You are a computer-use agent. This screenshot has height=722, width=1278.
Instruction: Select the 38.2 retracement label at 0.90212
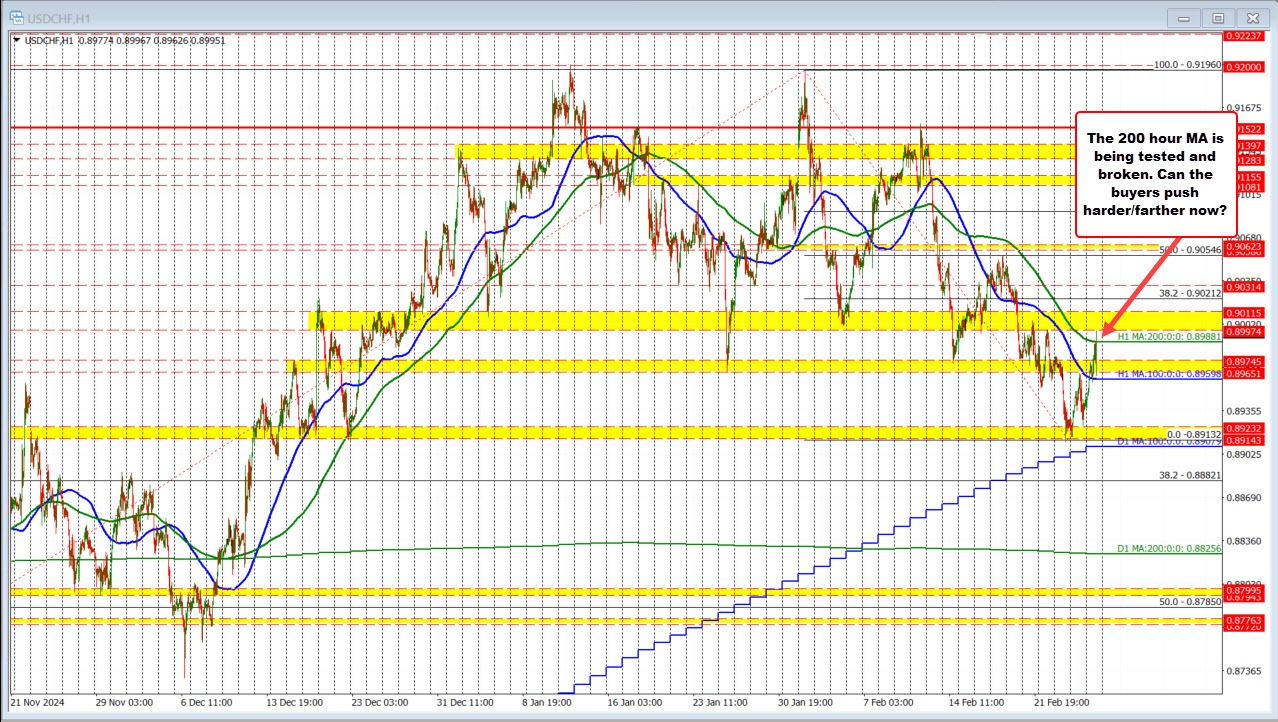tap(1190, 293)
